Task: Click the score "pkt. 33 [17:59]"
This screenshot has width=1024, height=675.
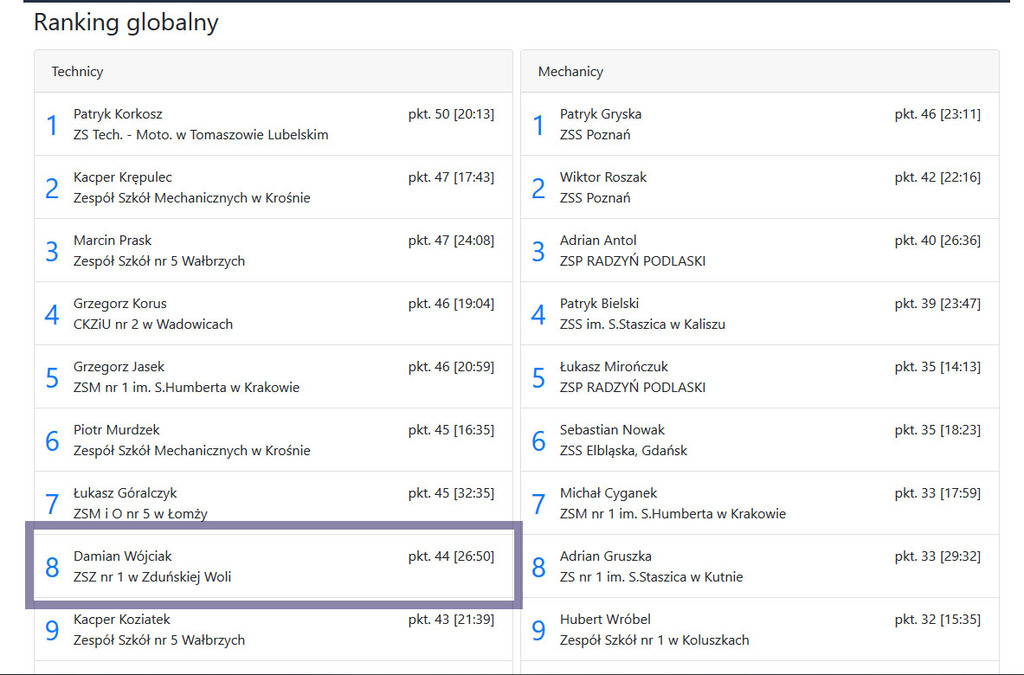Action: pos(938,494)
